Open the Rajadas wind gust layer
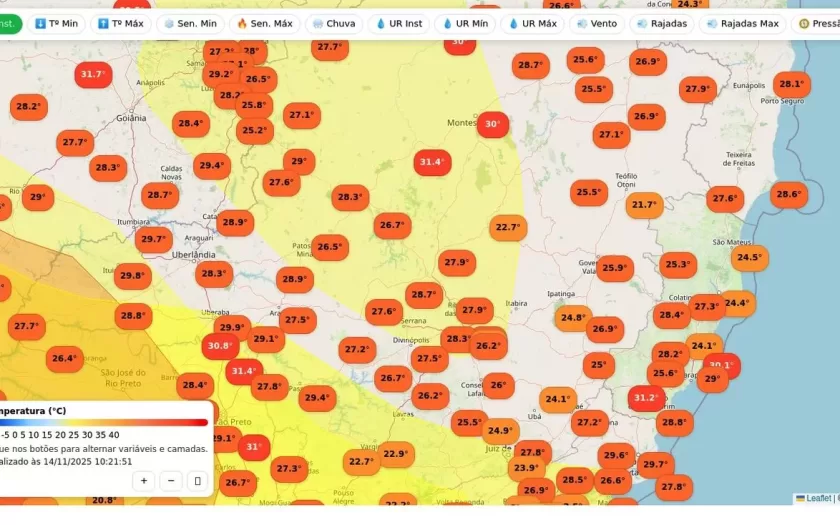Screen dimensions: 840x525 (x=662, y=23)
